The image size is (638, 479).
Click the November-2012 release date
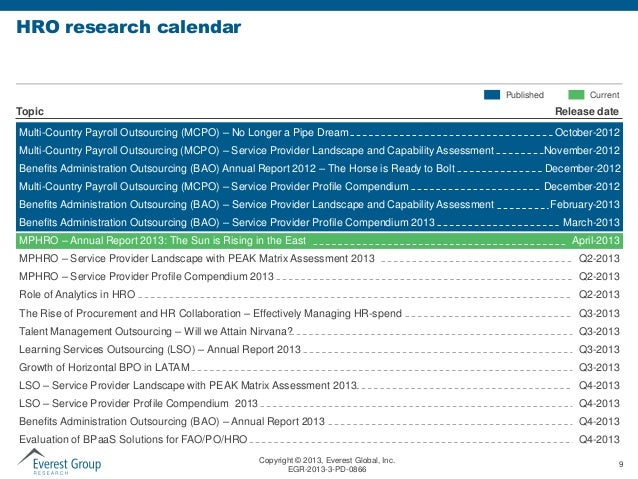[582, 150]
